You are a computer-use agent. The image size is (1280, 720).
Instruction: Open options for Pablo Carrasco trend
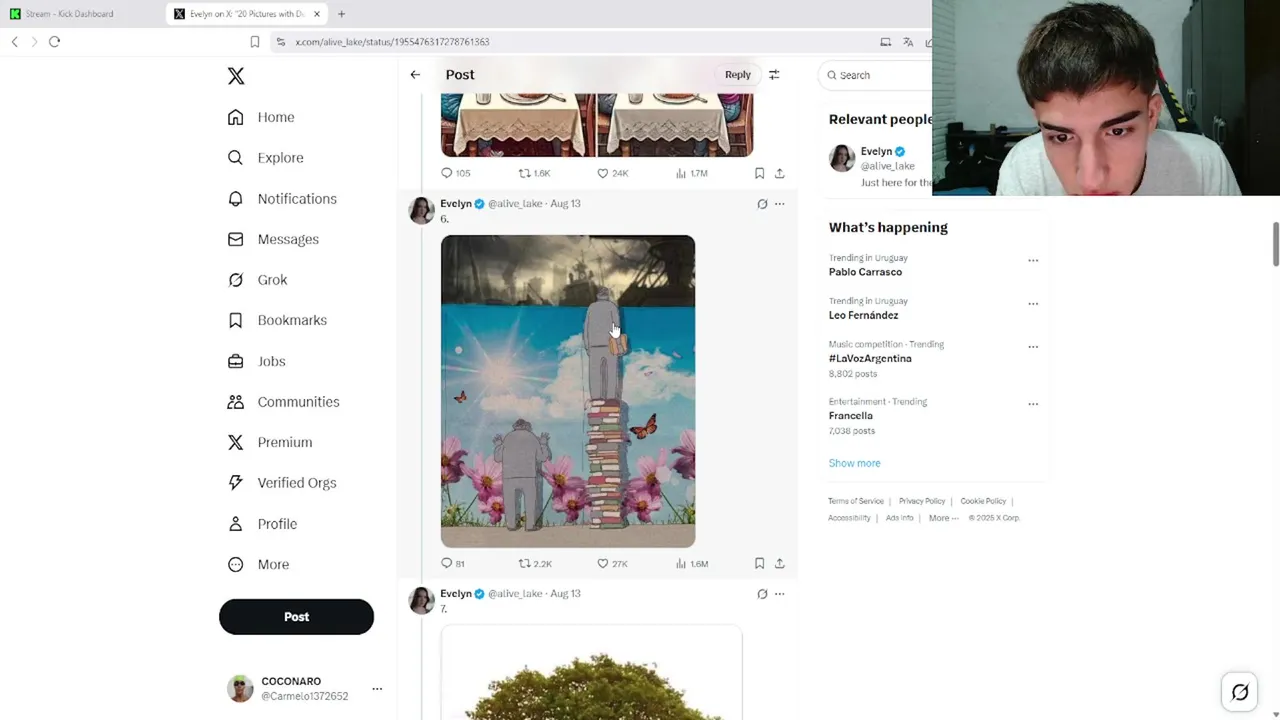coord(1033,261)
